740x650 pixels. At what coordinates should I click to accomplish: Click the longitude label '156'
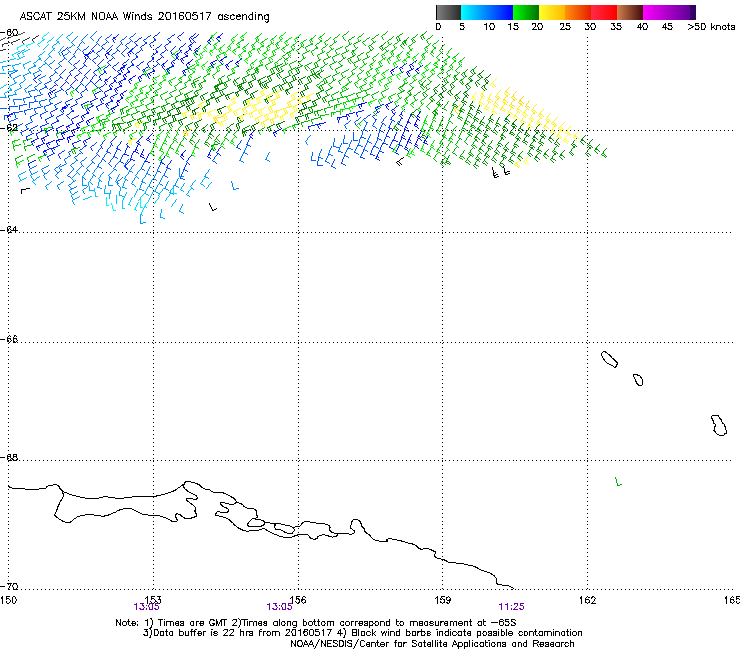[298, 600]
